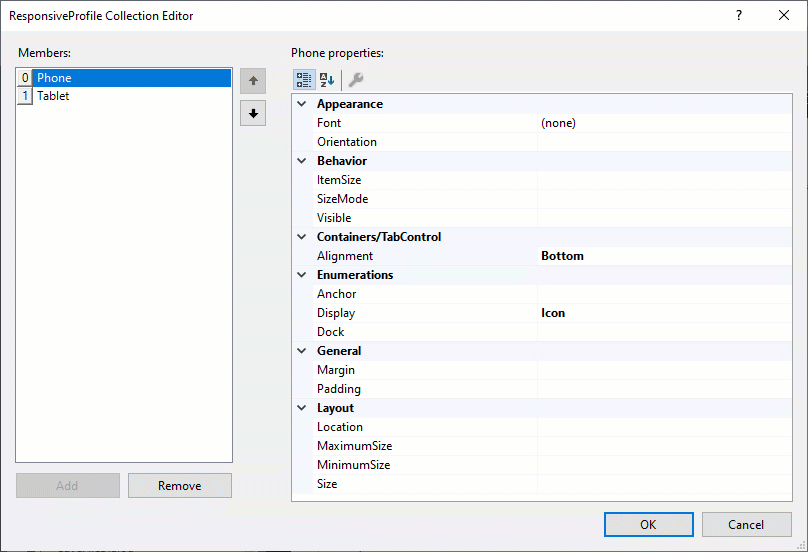Viewport: 808px width, 552px height.
Task: Move selected member down
Action: point(253,113)
